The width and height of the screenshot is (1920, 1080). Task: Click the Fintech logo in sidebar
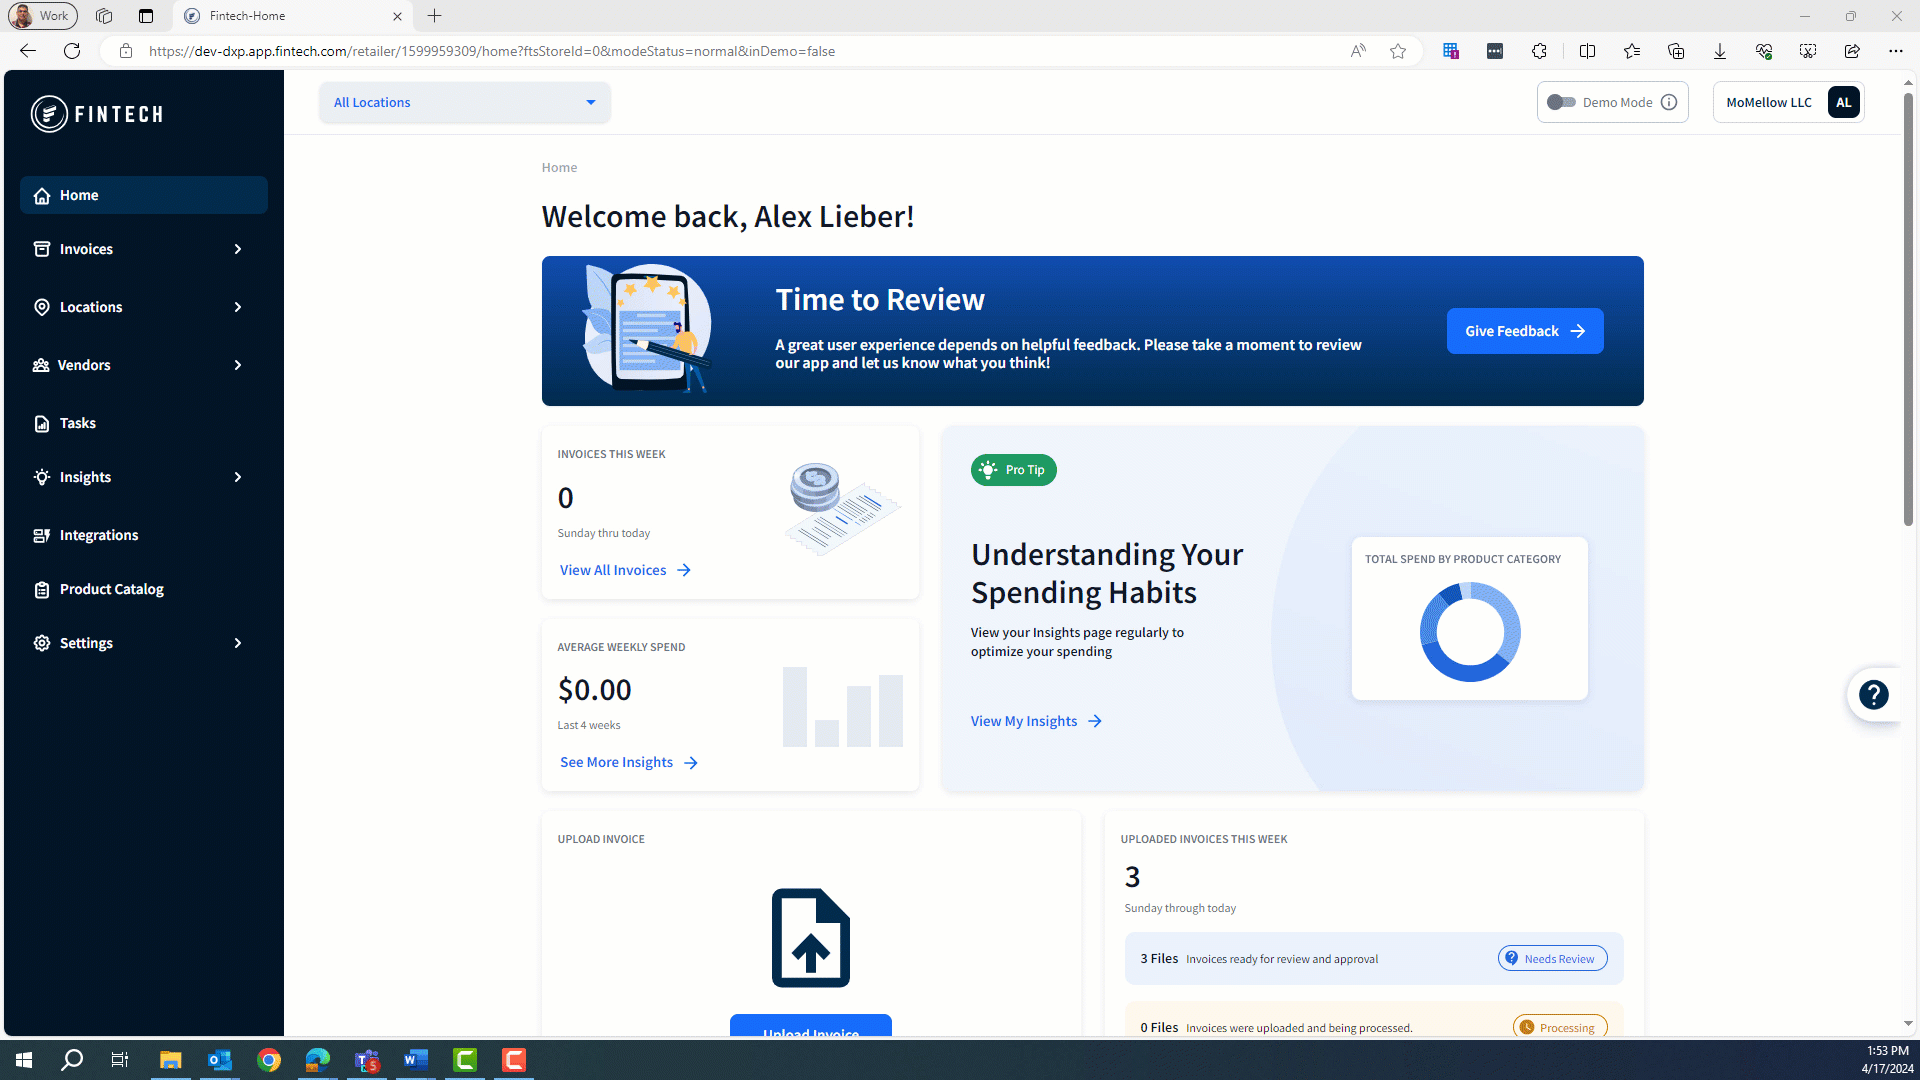tap(97, 114)
